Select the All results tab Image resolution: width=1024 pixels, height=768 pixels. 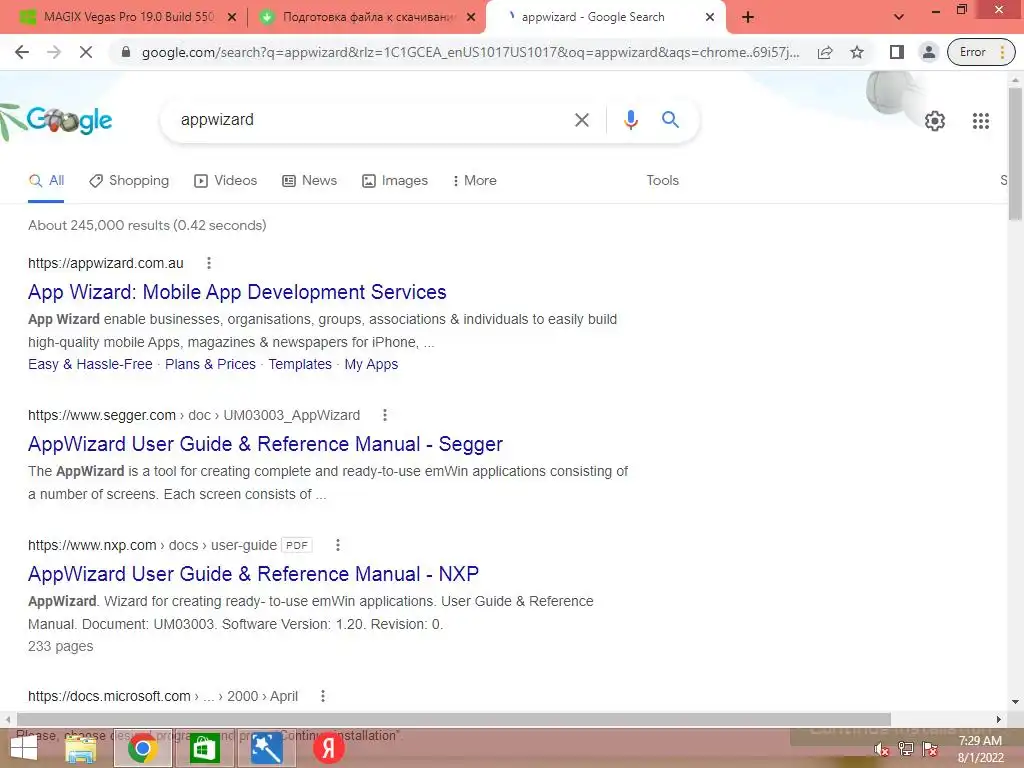click(x=46, y=181)
